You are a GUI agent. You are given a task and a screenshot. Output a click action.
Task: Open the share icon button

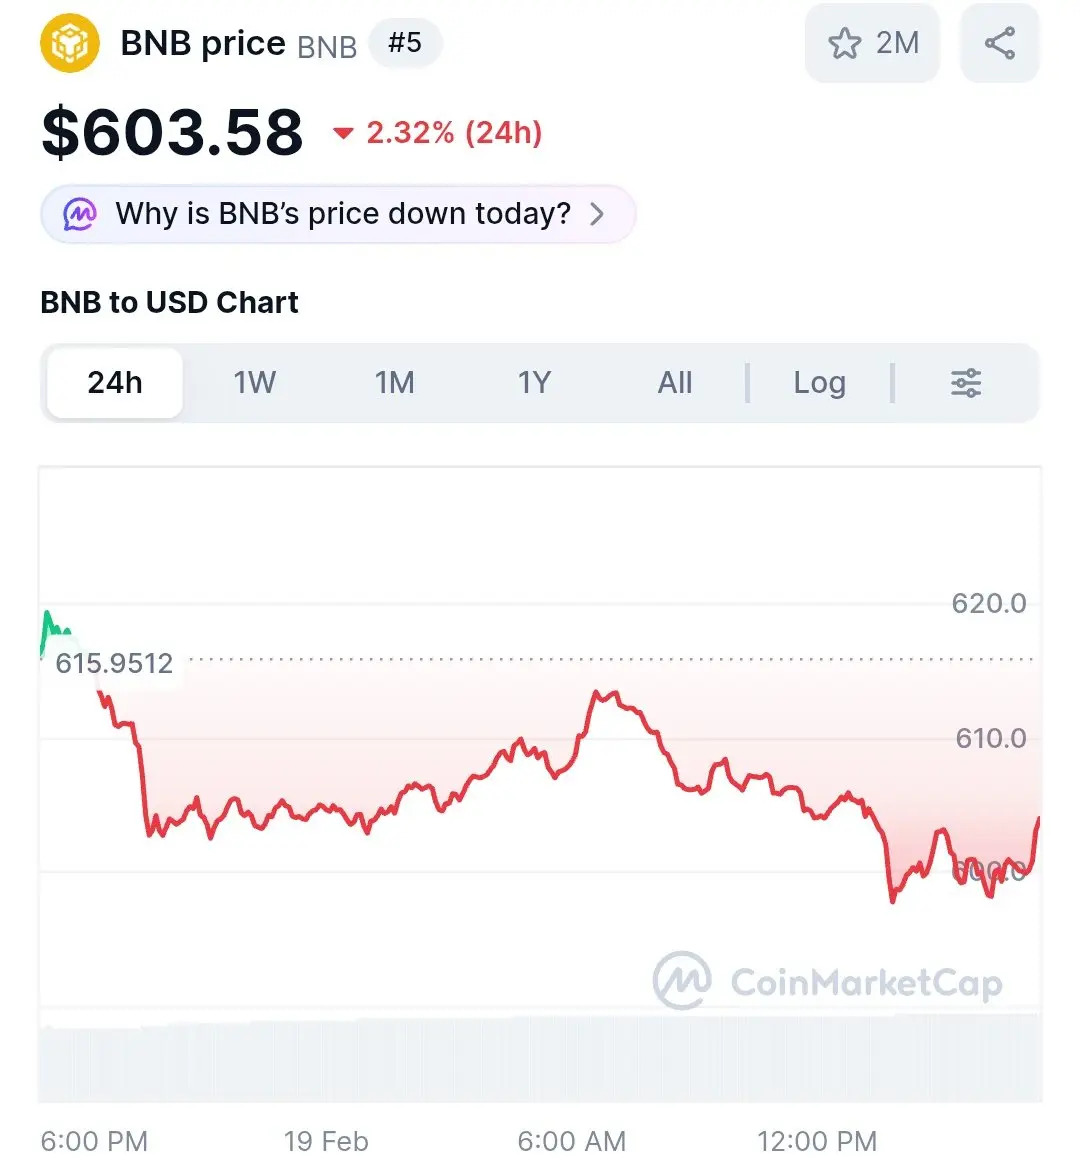(999, 43)
